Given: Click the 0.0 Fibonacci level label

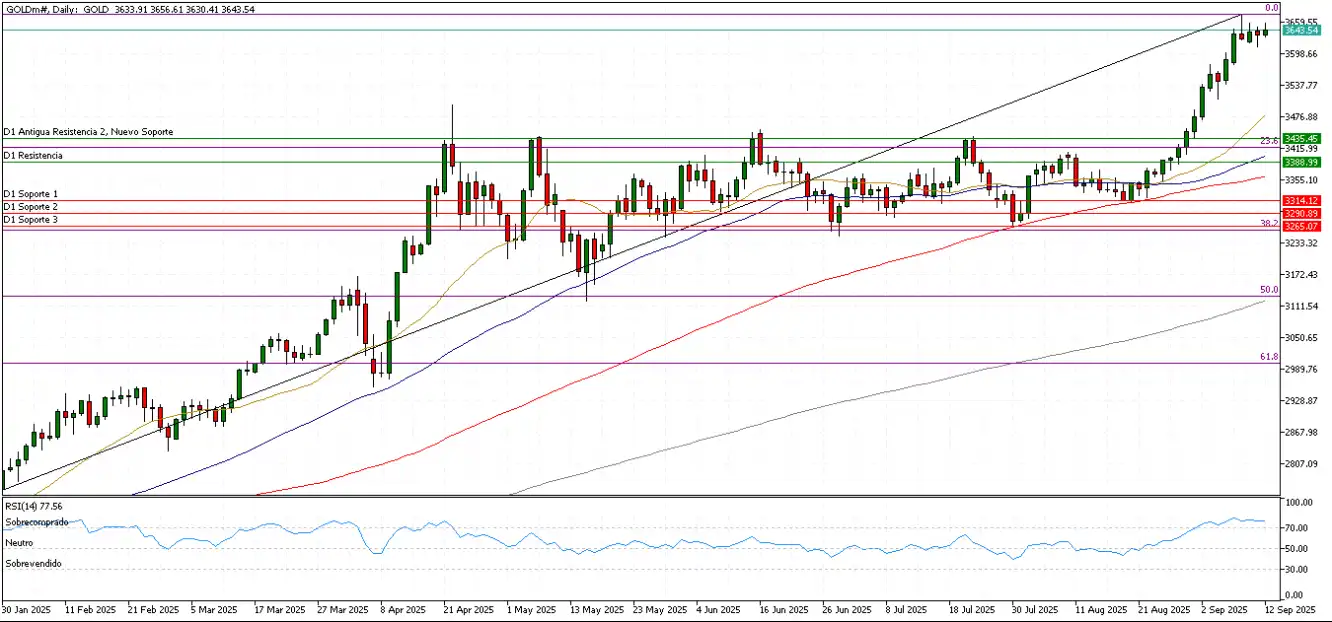Looking at the screenshot, I should pos(1272,8).
